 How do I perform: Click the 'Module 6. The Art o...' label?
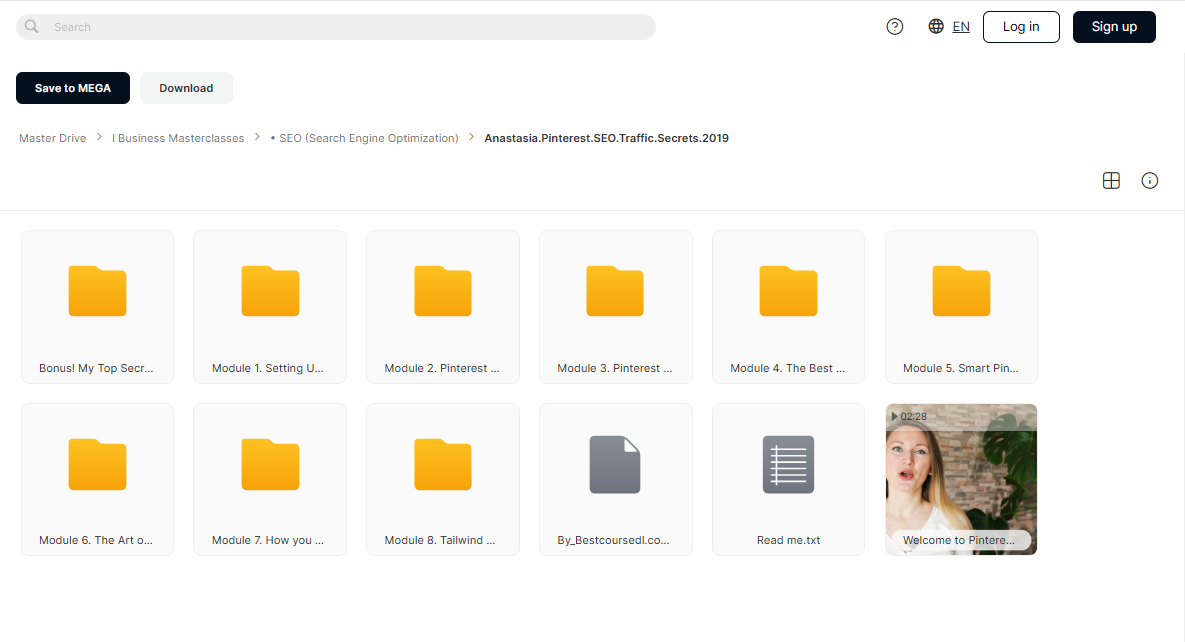pos(96,540)
